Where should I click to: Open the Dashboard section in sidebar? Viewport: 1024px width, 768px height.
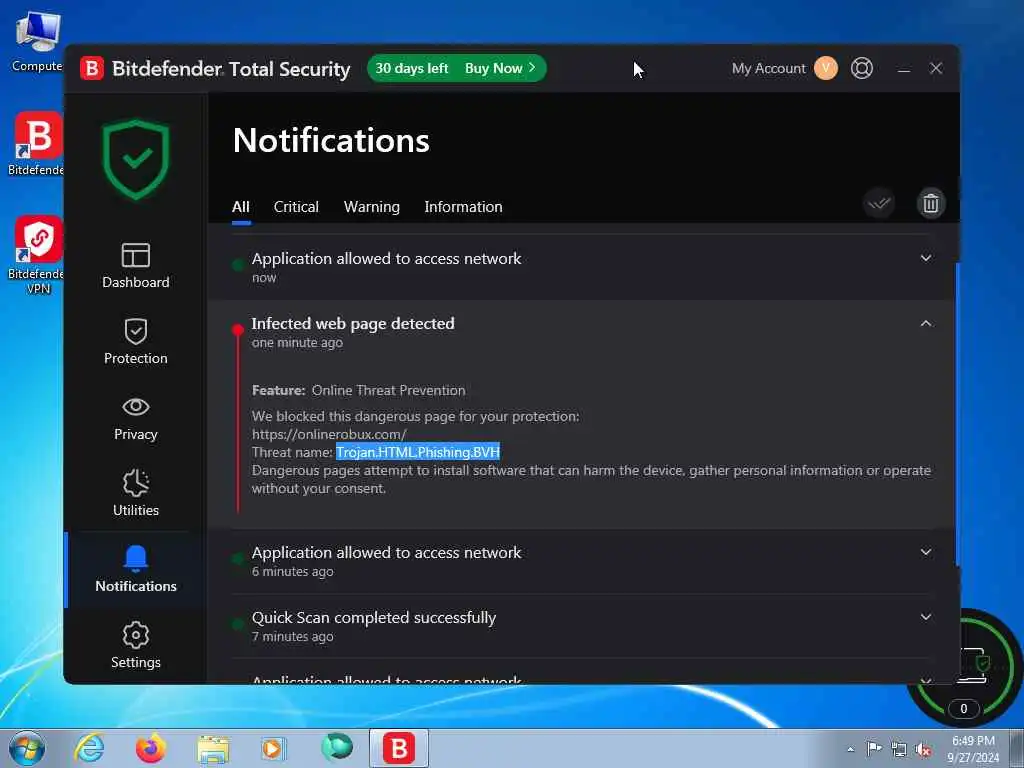(136, 266)
